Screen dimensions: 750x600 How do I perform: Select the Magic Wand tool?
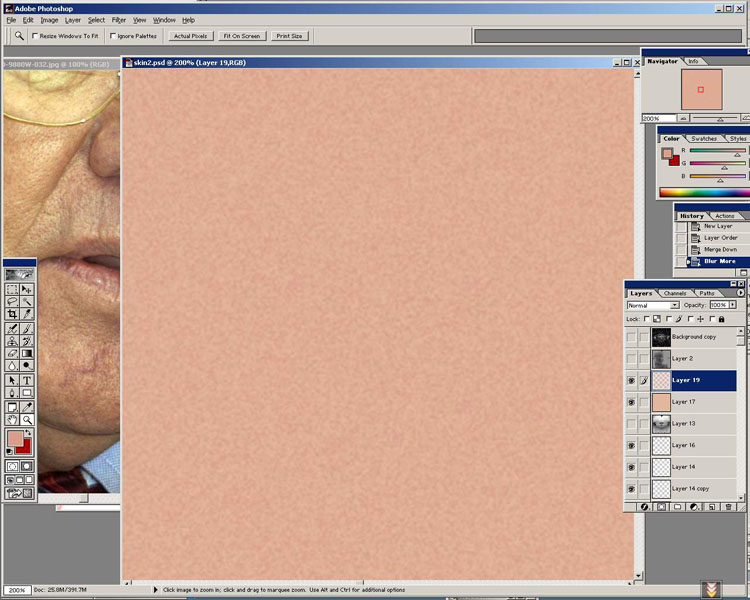tap(27, 300)
